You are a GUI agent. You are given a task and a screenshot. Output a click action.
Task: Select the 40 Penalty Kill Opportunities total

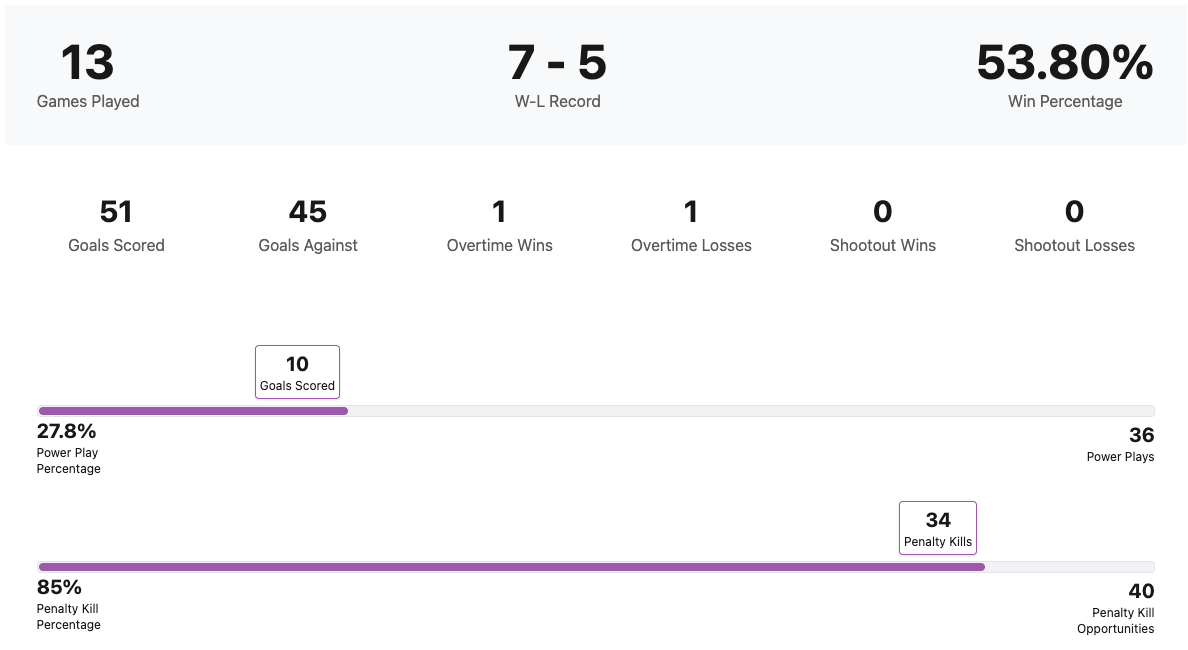click(1141, 592)
